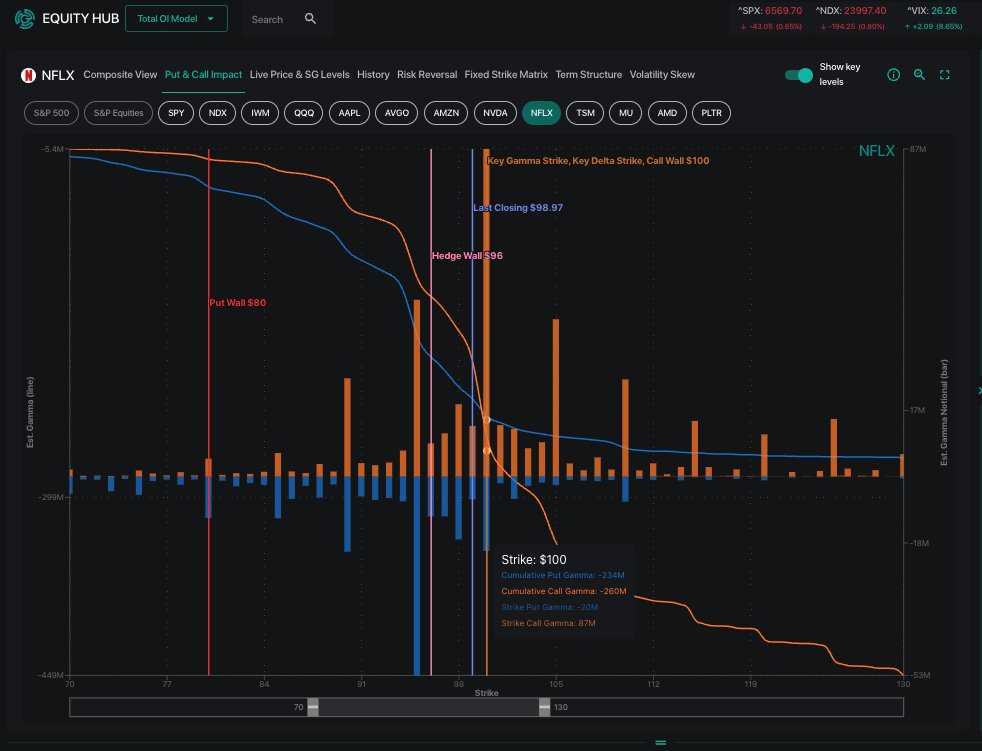Click the Equity Hub logo icon

[x=22, y=18]
